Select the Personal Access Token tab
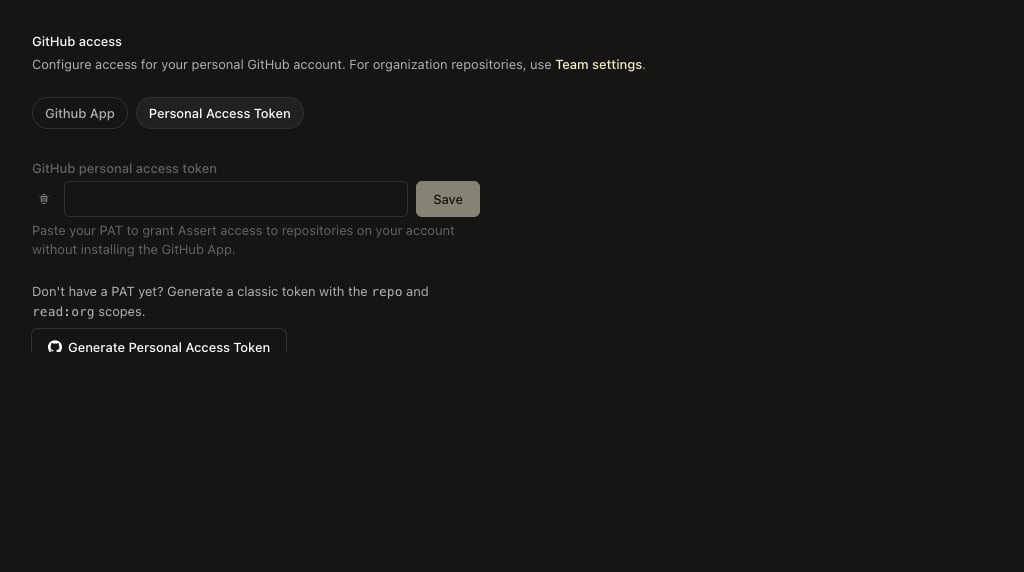Viewport: 1024px width, 572px height. tap(219, 113)
